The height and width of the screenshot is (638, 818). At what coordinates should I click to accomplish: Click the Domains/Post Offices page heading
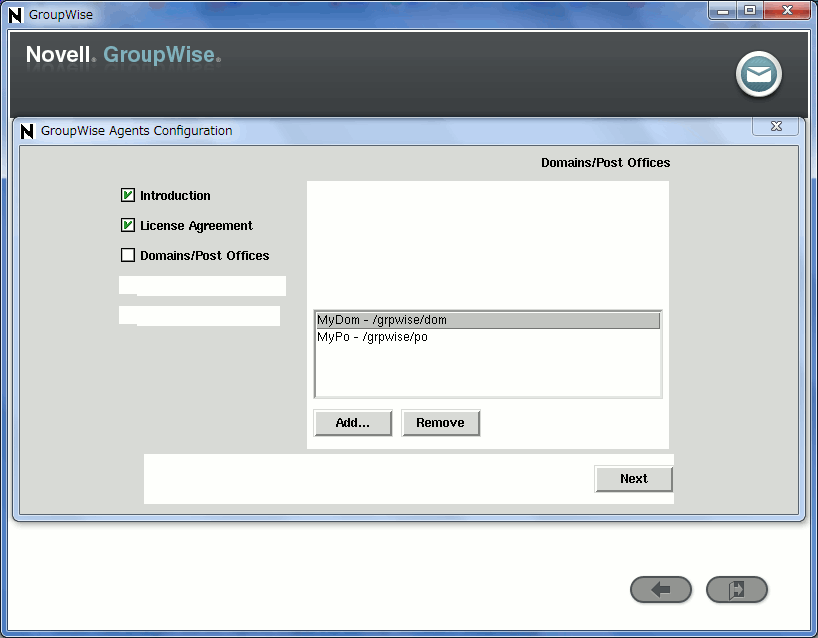[x=605, y=163]
